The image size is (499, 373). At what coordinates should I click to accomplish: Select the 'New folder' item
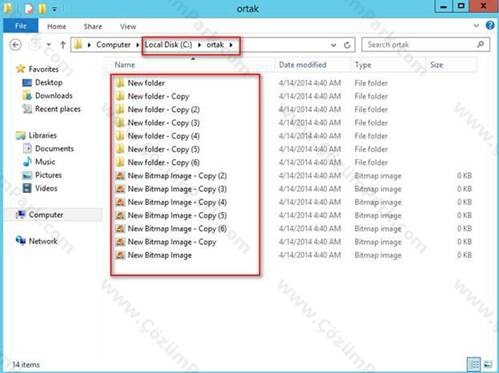(146, 83)
